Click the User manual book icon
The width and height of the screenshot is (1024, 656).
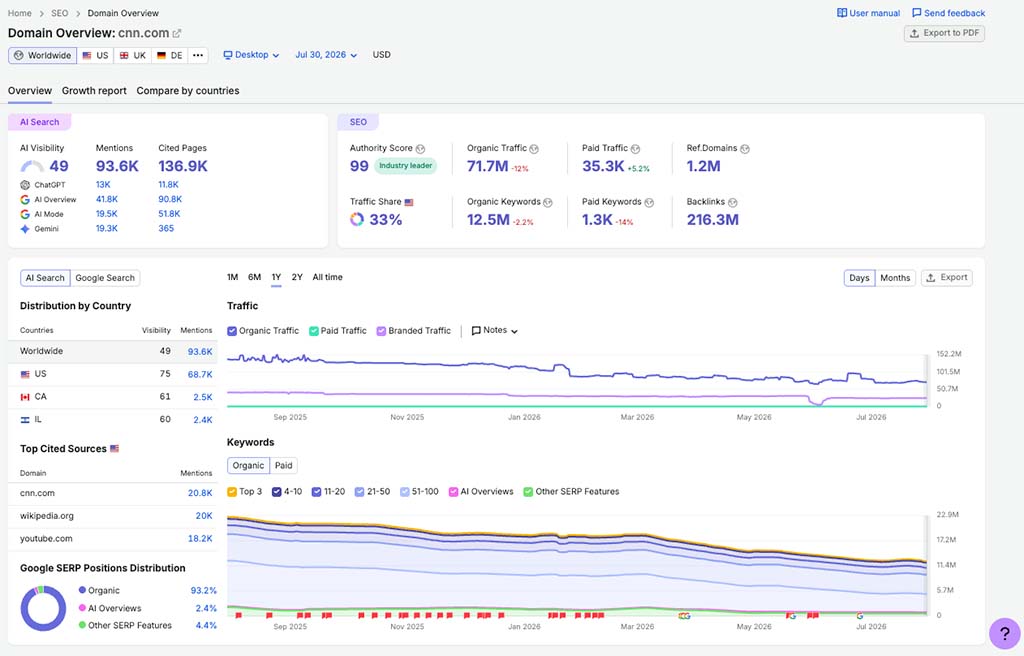(x=842, y=12)
